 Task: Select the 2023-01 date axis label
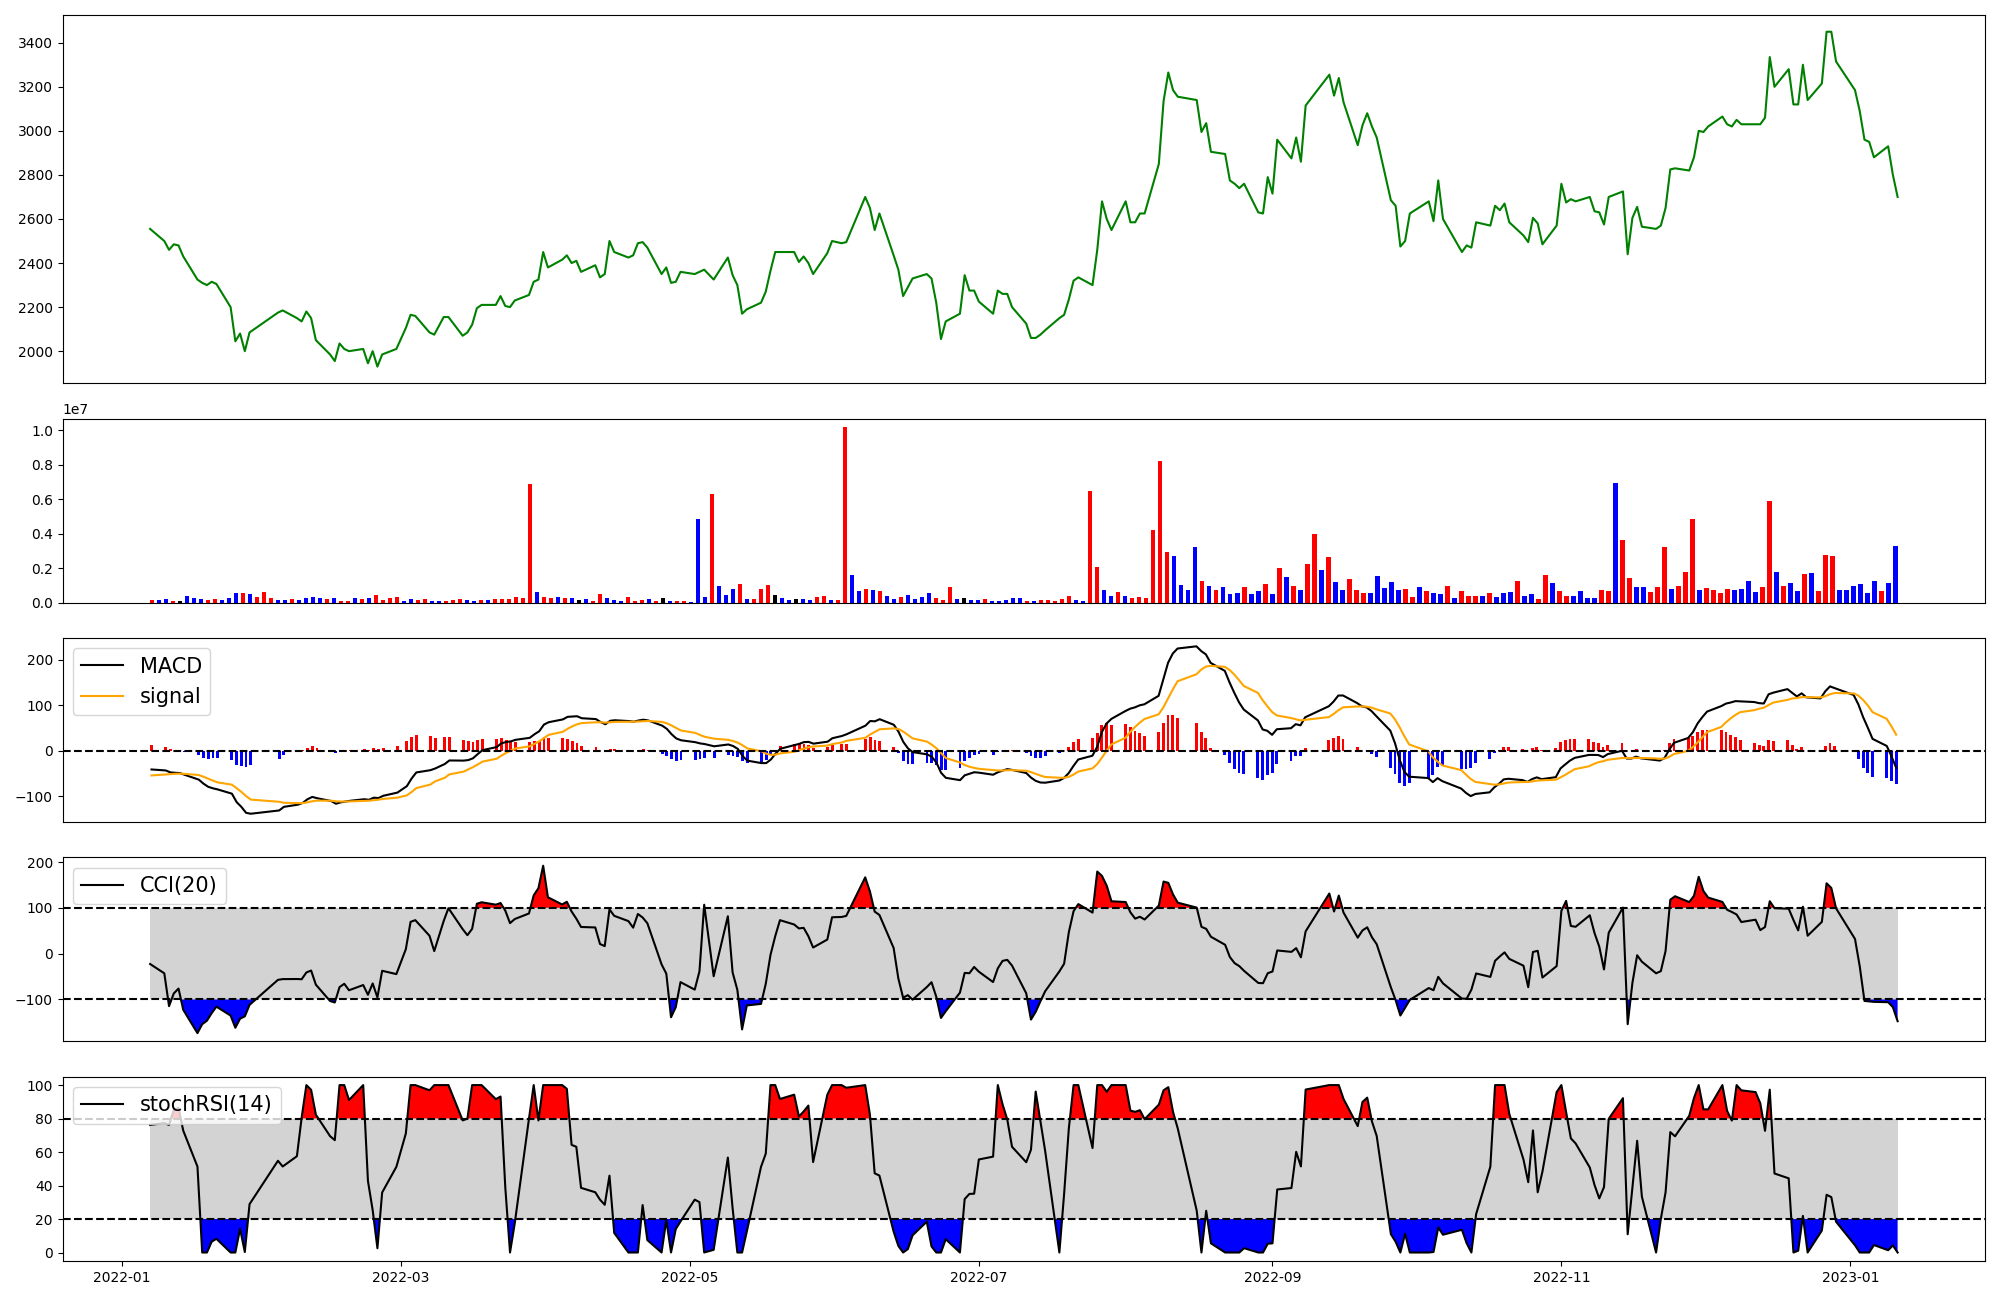point(1851,1277)
